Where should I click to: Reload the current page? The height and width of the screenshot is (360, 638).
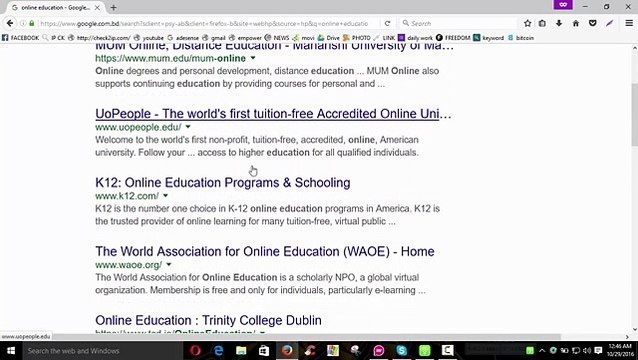pyautogui.click(x=387, y=23)
